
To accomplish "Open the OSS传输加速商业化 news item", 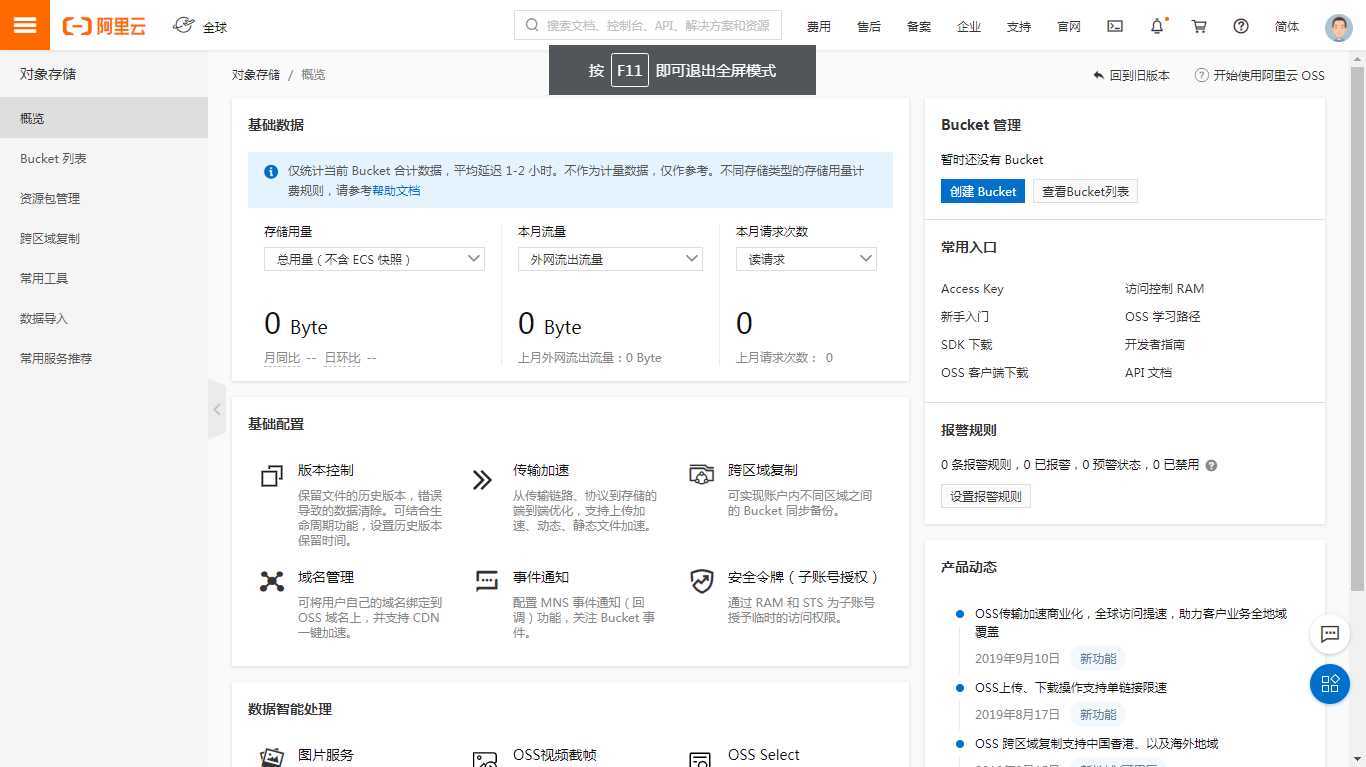I will click(x=1131, y=622).
